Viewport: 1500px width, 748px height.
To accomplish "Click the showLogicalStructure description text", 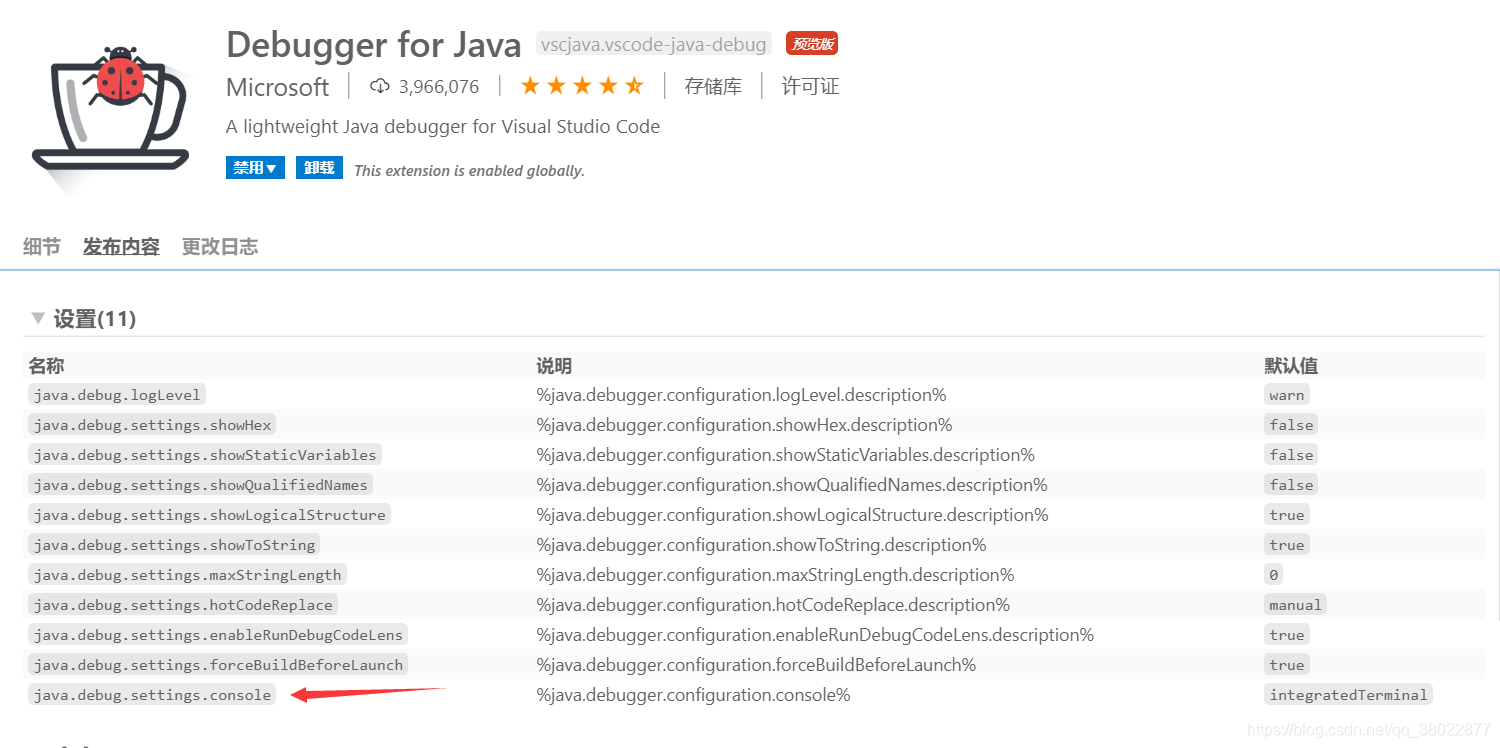I will coord(792,515).
